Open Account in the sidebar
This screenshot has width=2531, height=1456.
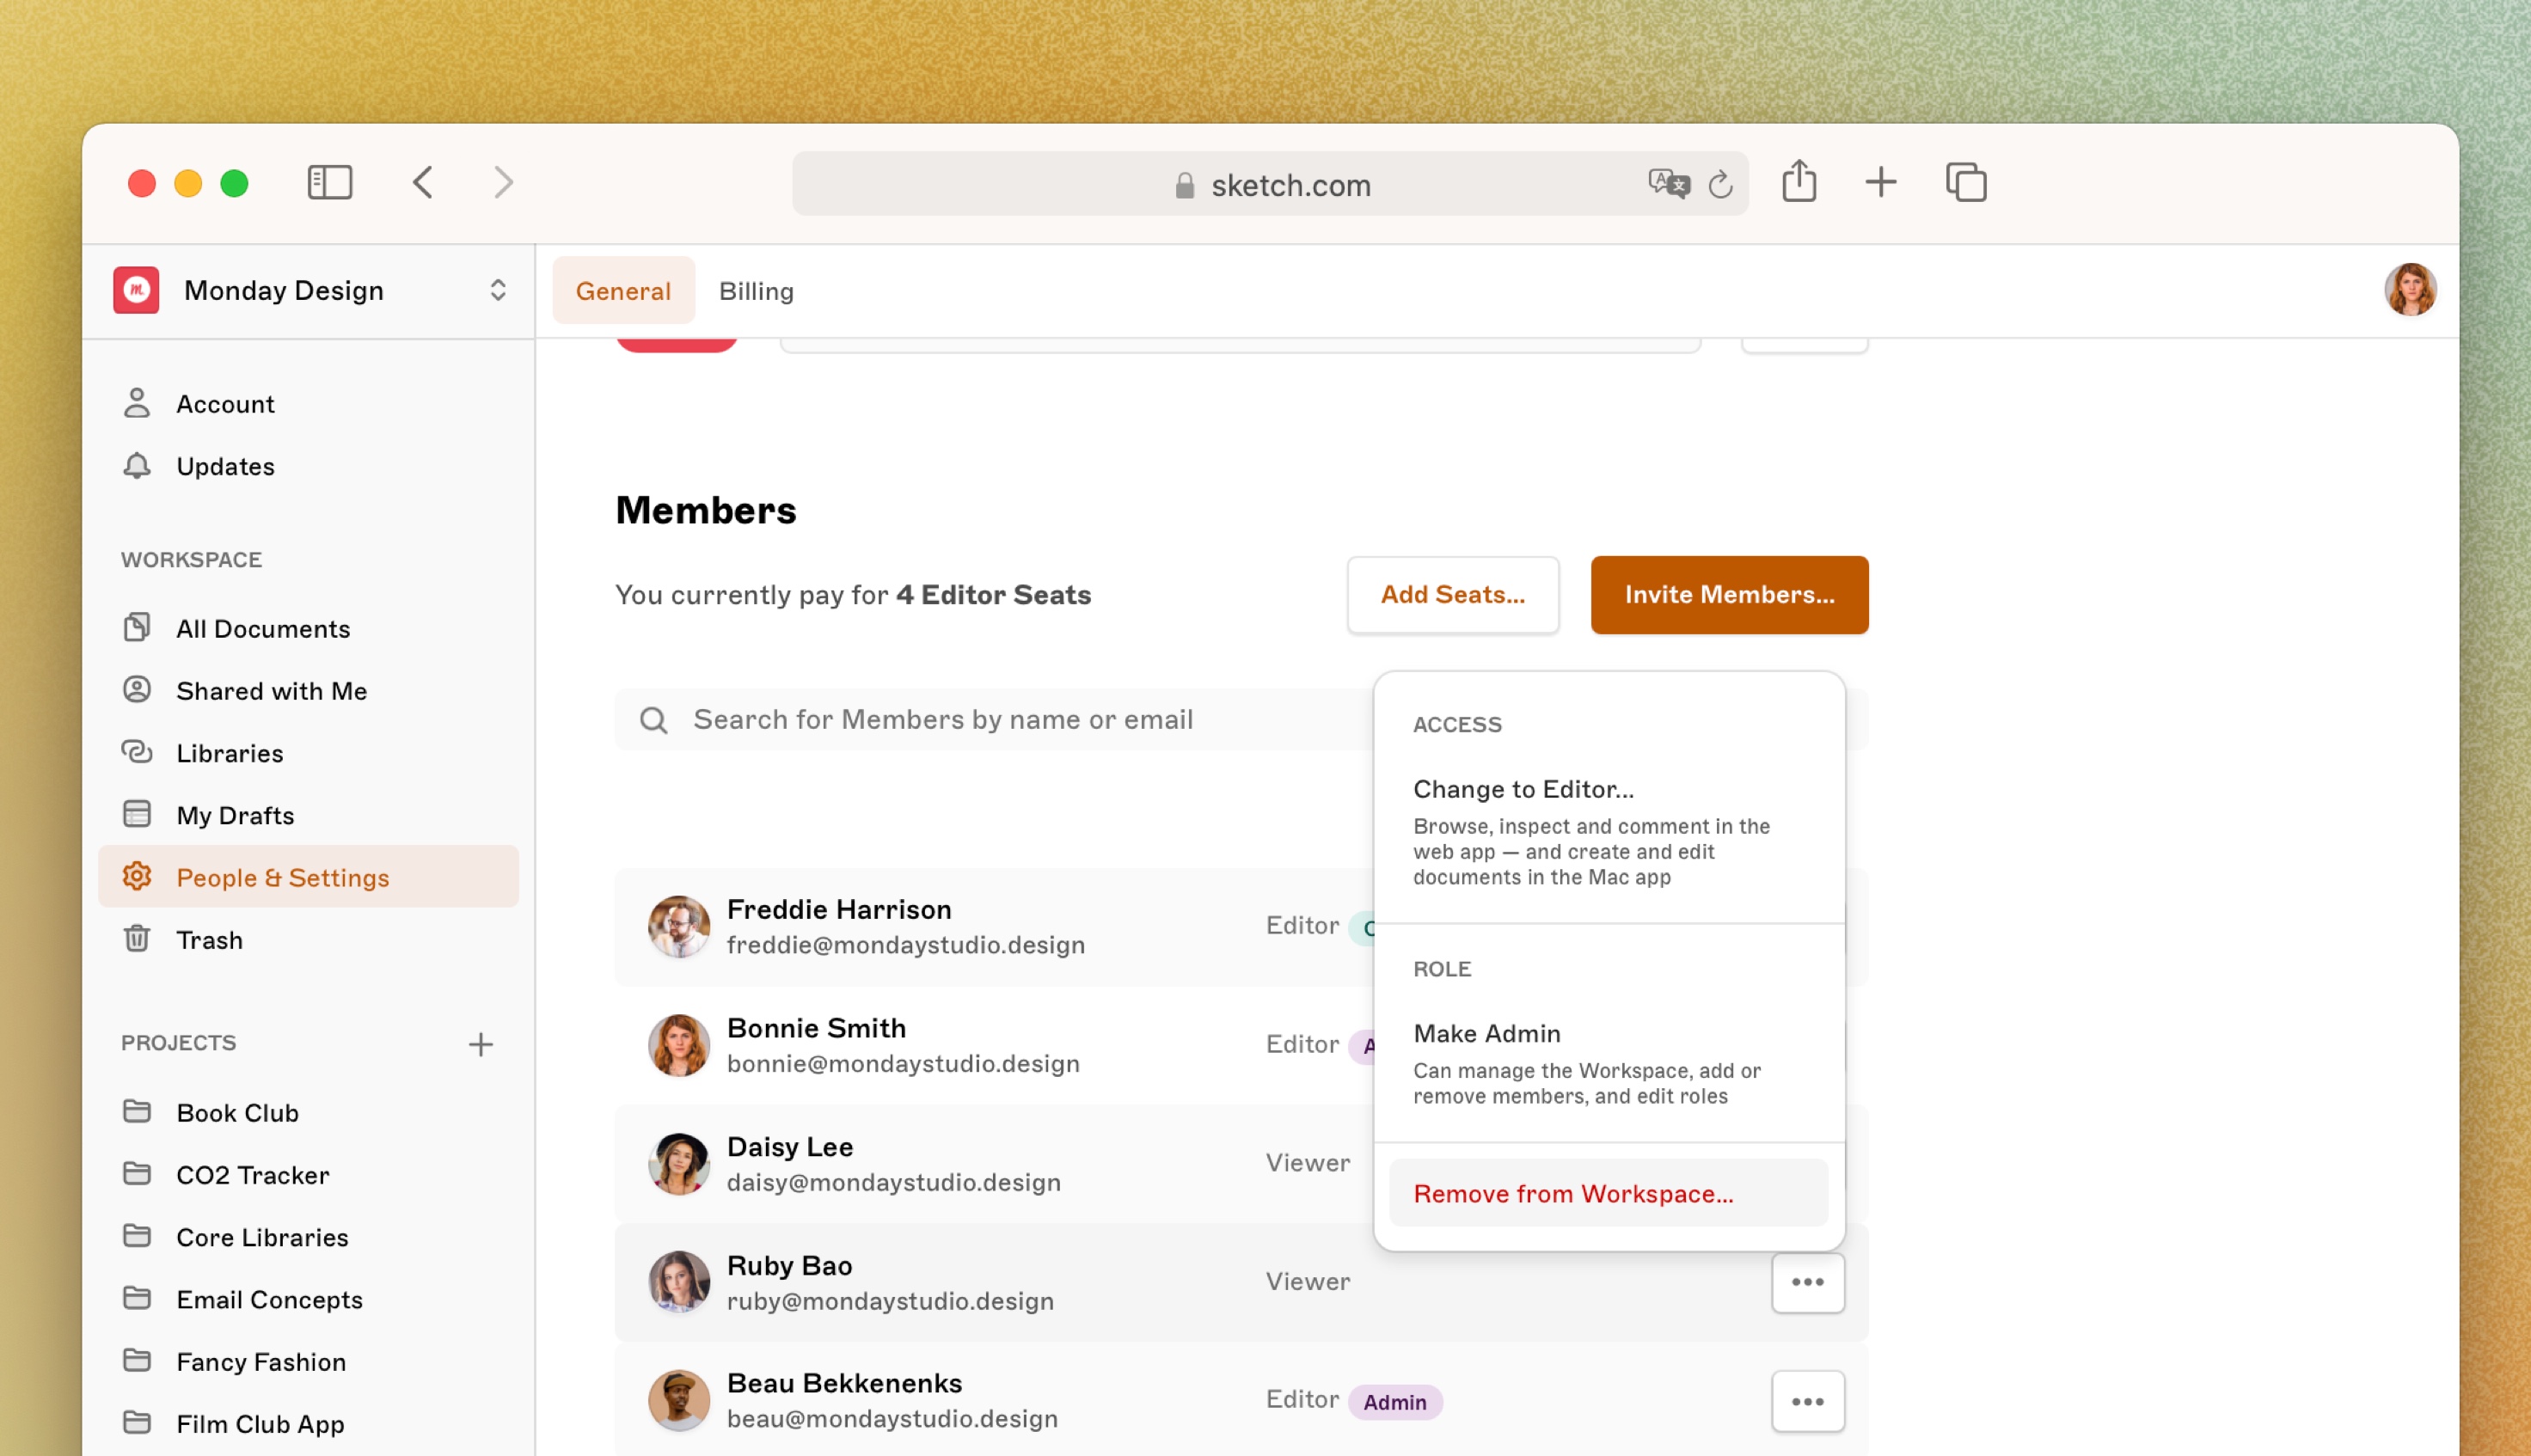[x=308, y=404]
